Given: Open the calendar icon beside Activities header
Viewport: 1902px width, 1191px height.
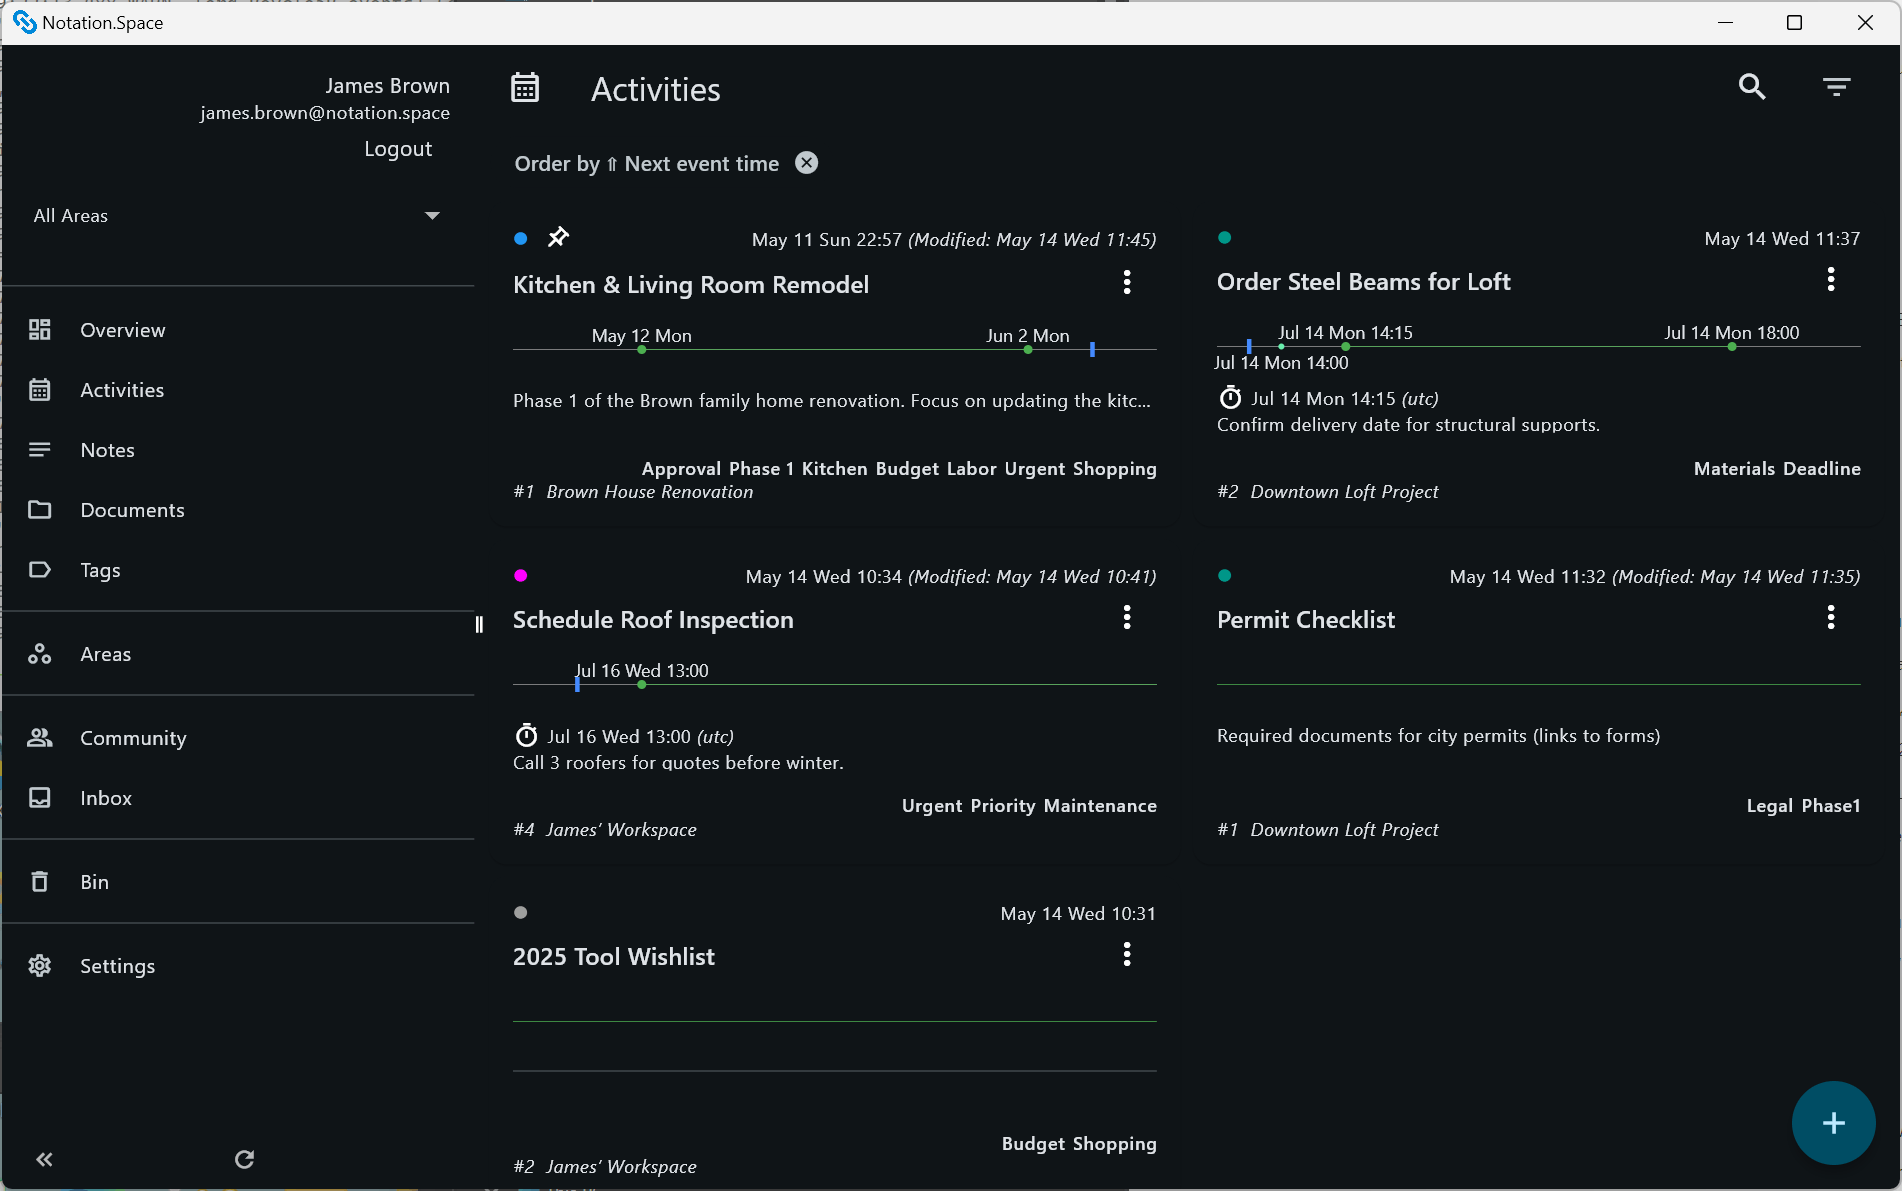Looking at the screenshot, I should click(525, 88).
